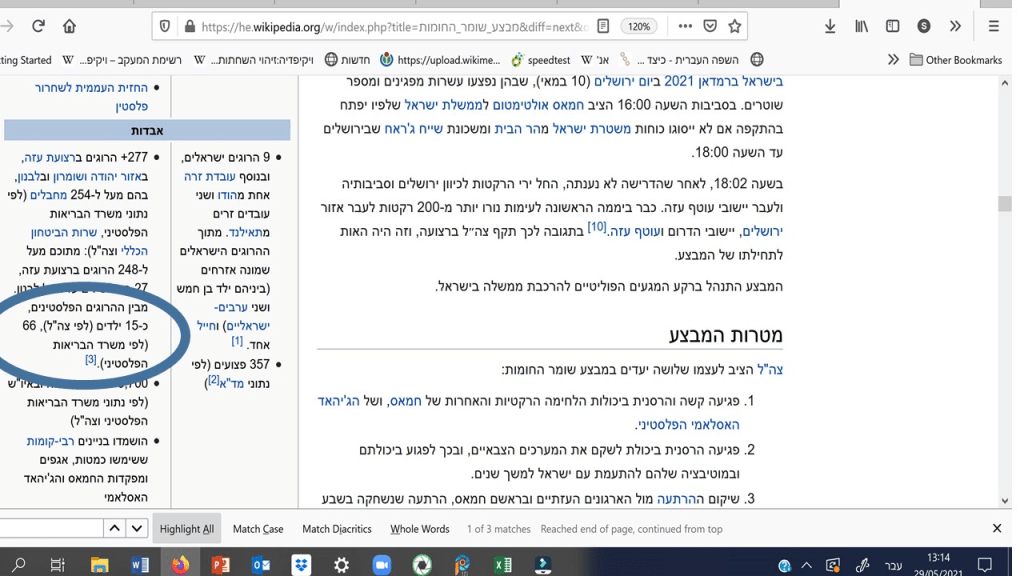
Task: Reload the page with the refresh icon
Action: coord(38,27)
